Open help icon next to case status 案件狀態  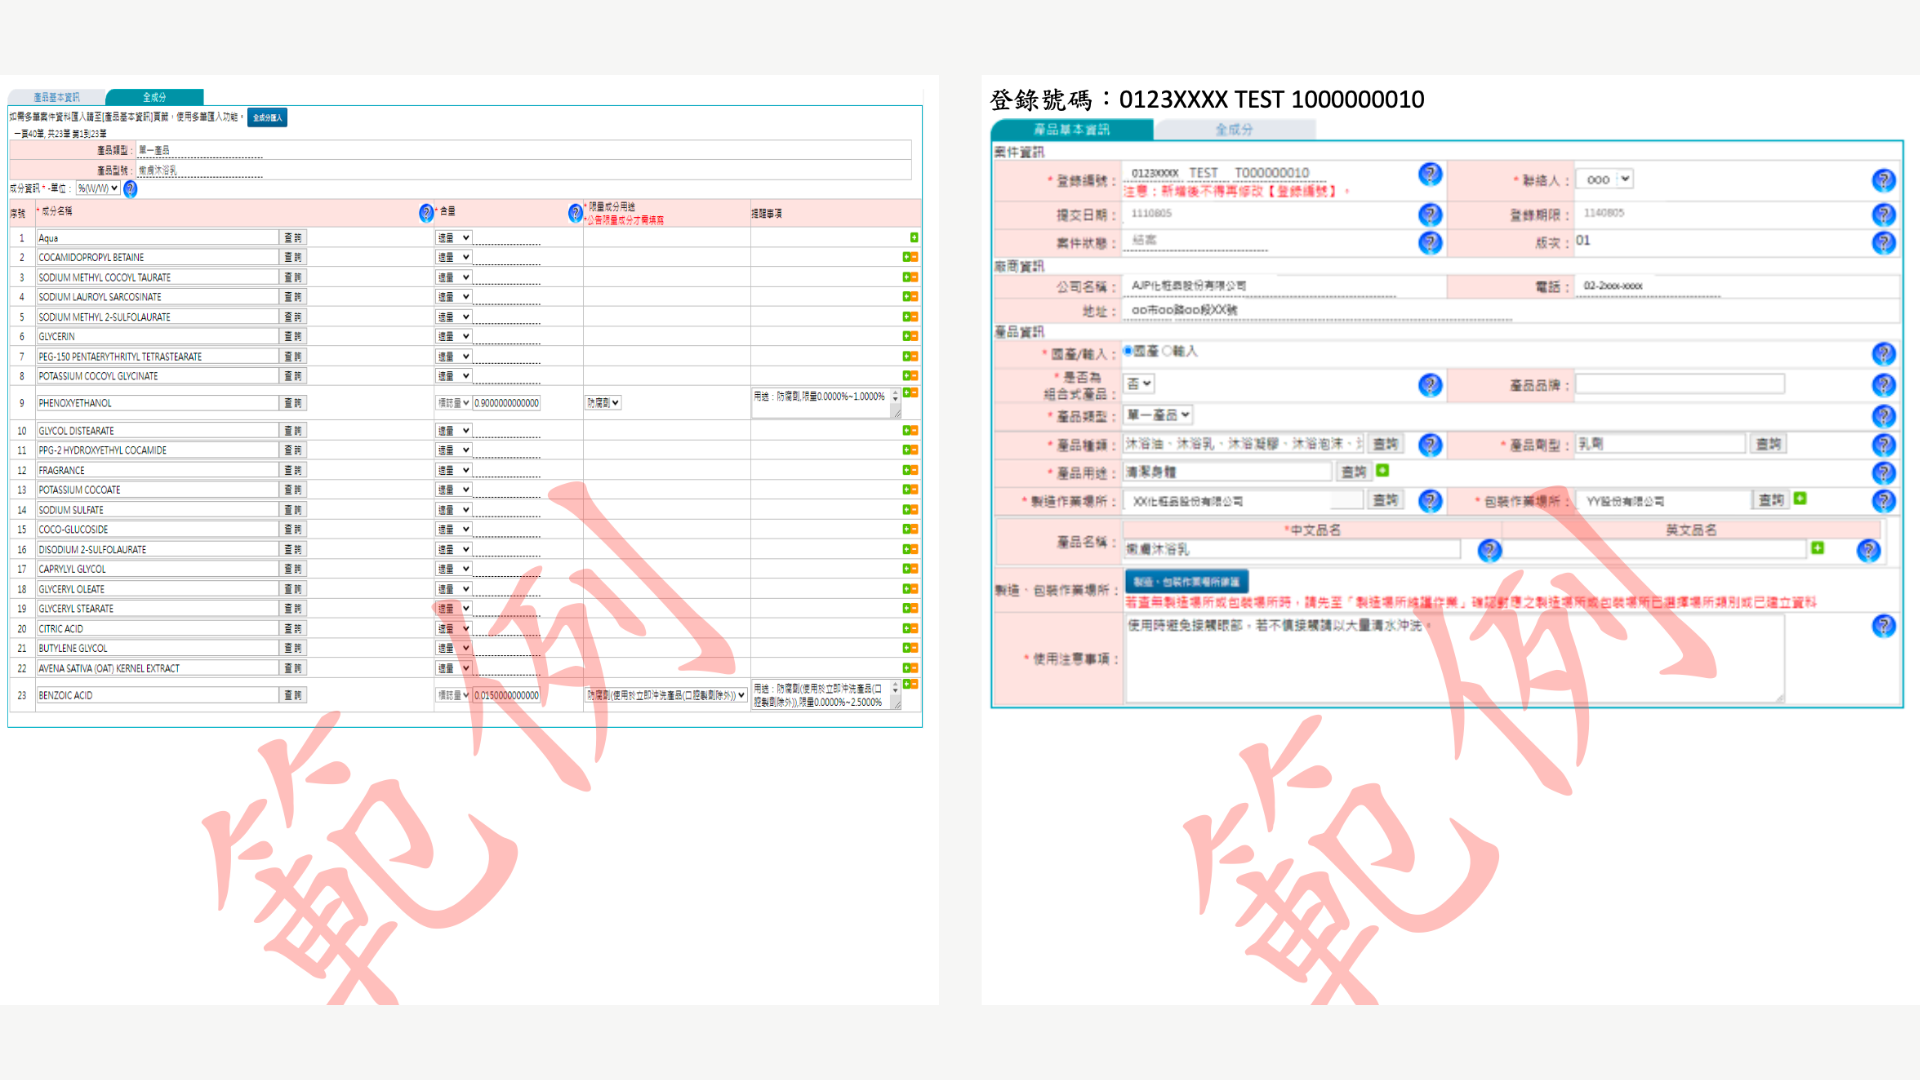1430,242
